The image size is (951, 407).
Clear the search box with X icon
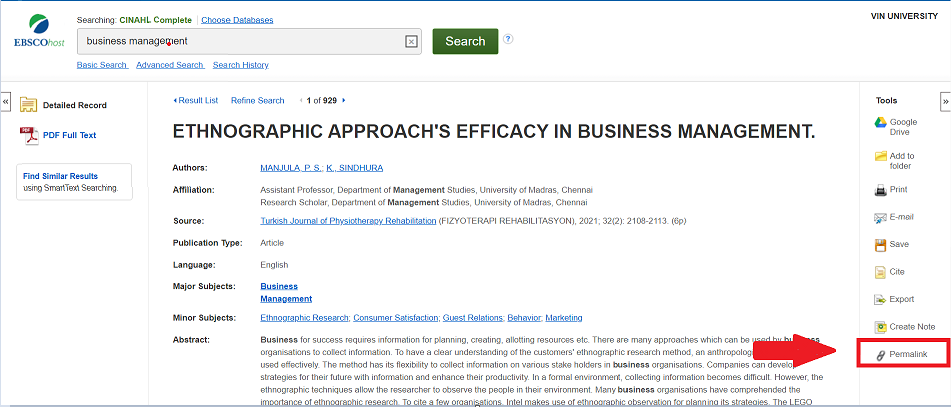[411, 42]
